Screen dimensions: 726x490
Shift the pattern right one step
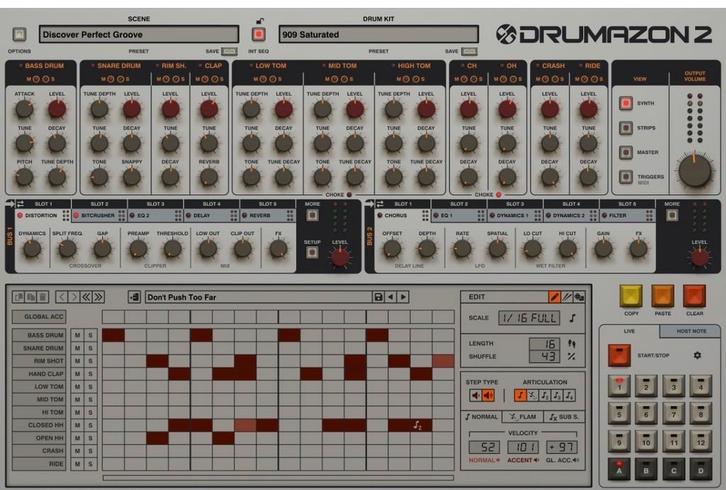point(74,297)
